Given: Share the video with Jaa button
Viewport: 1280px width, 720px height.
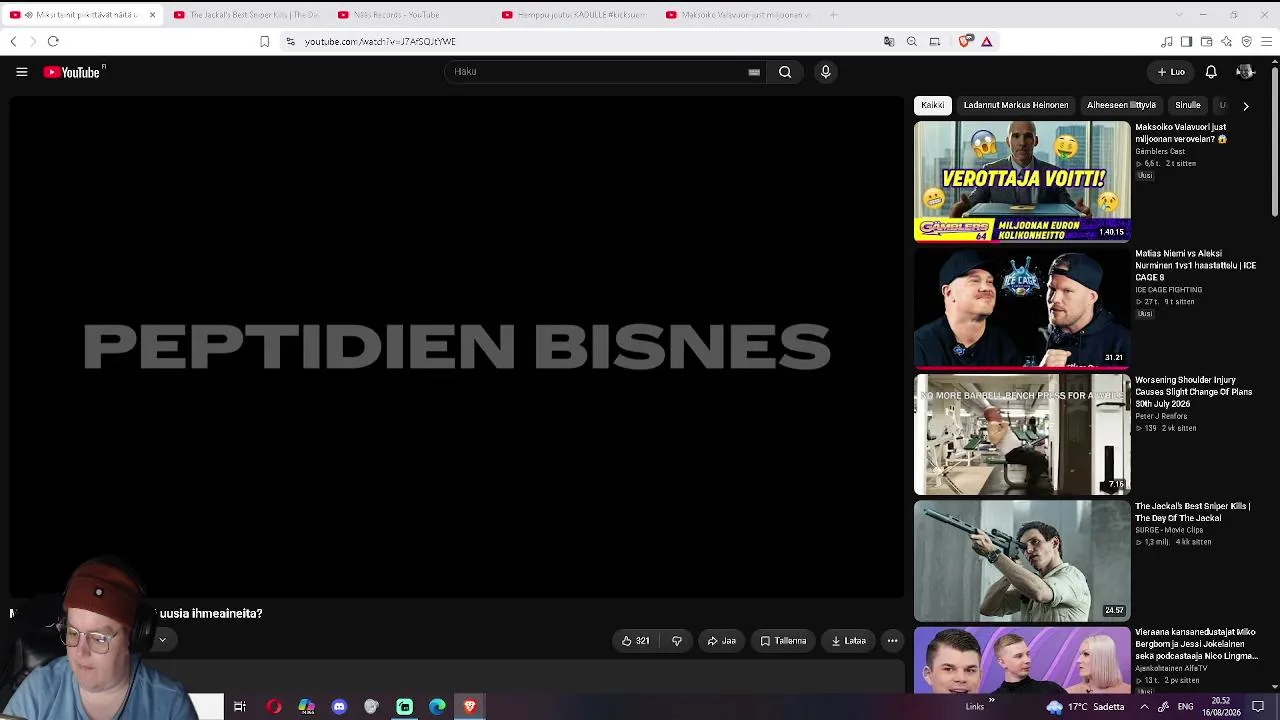Looking at the screenshot, I should [x=722, y=641].
